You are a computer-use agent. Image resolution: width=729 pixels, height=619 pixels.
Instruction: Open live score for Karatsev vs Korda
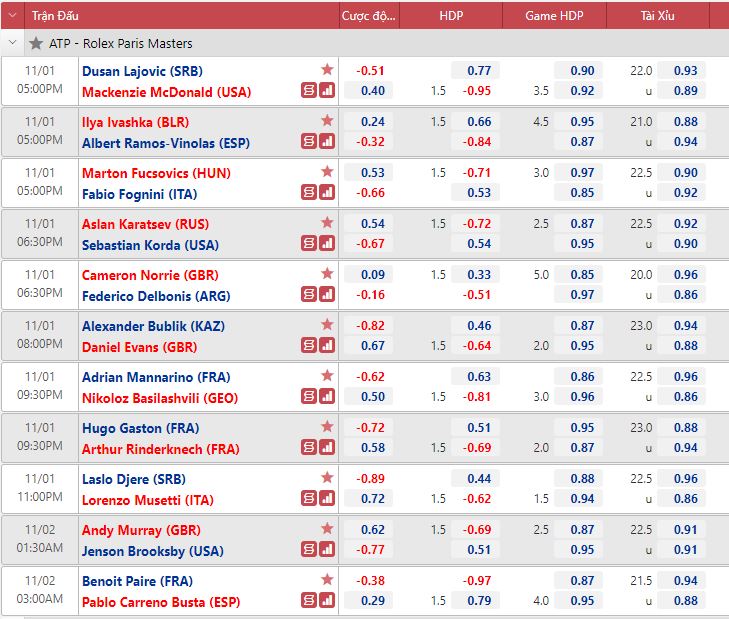pyautogui.click(x=309, y=243)
